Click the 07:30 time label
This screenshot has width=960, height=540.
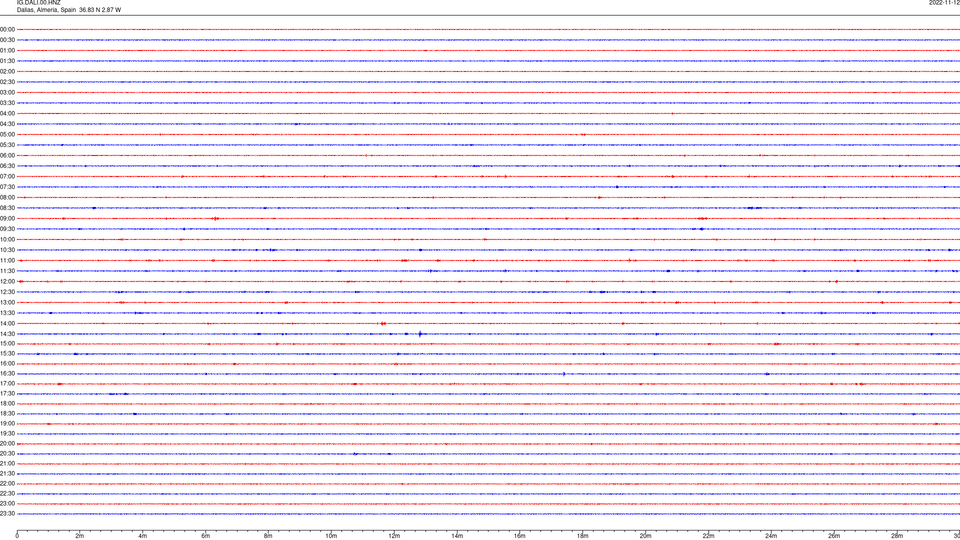click(7, 187)
